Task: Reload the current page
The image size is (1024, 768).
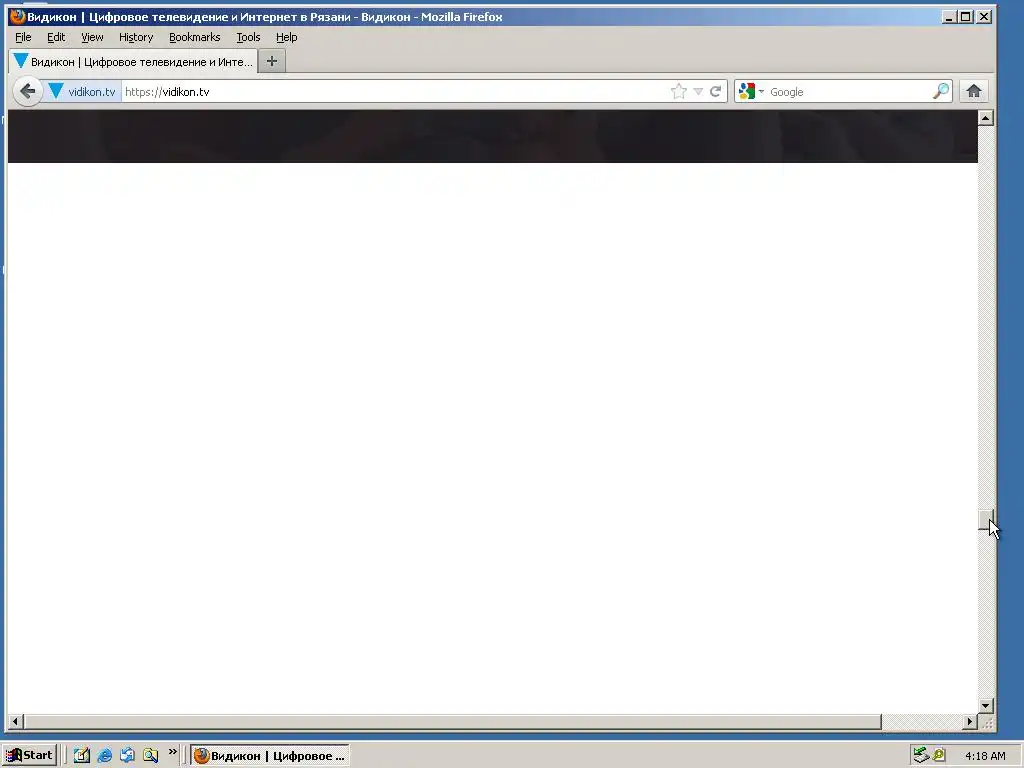Action: (x=716, y=91)
